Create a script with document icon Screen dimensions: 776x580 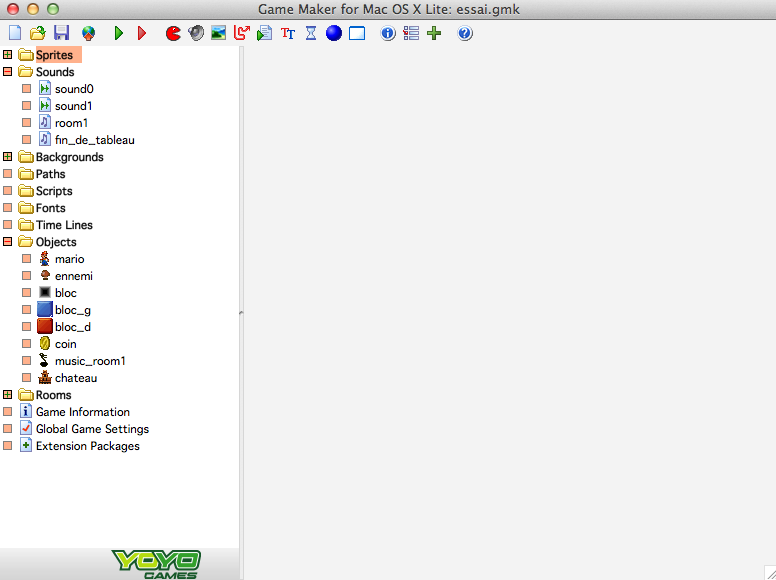264,33
